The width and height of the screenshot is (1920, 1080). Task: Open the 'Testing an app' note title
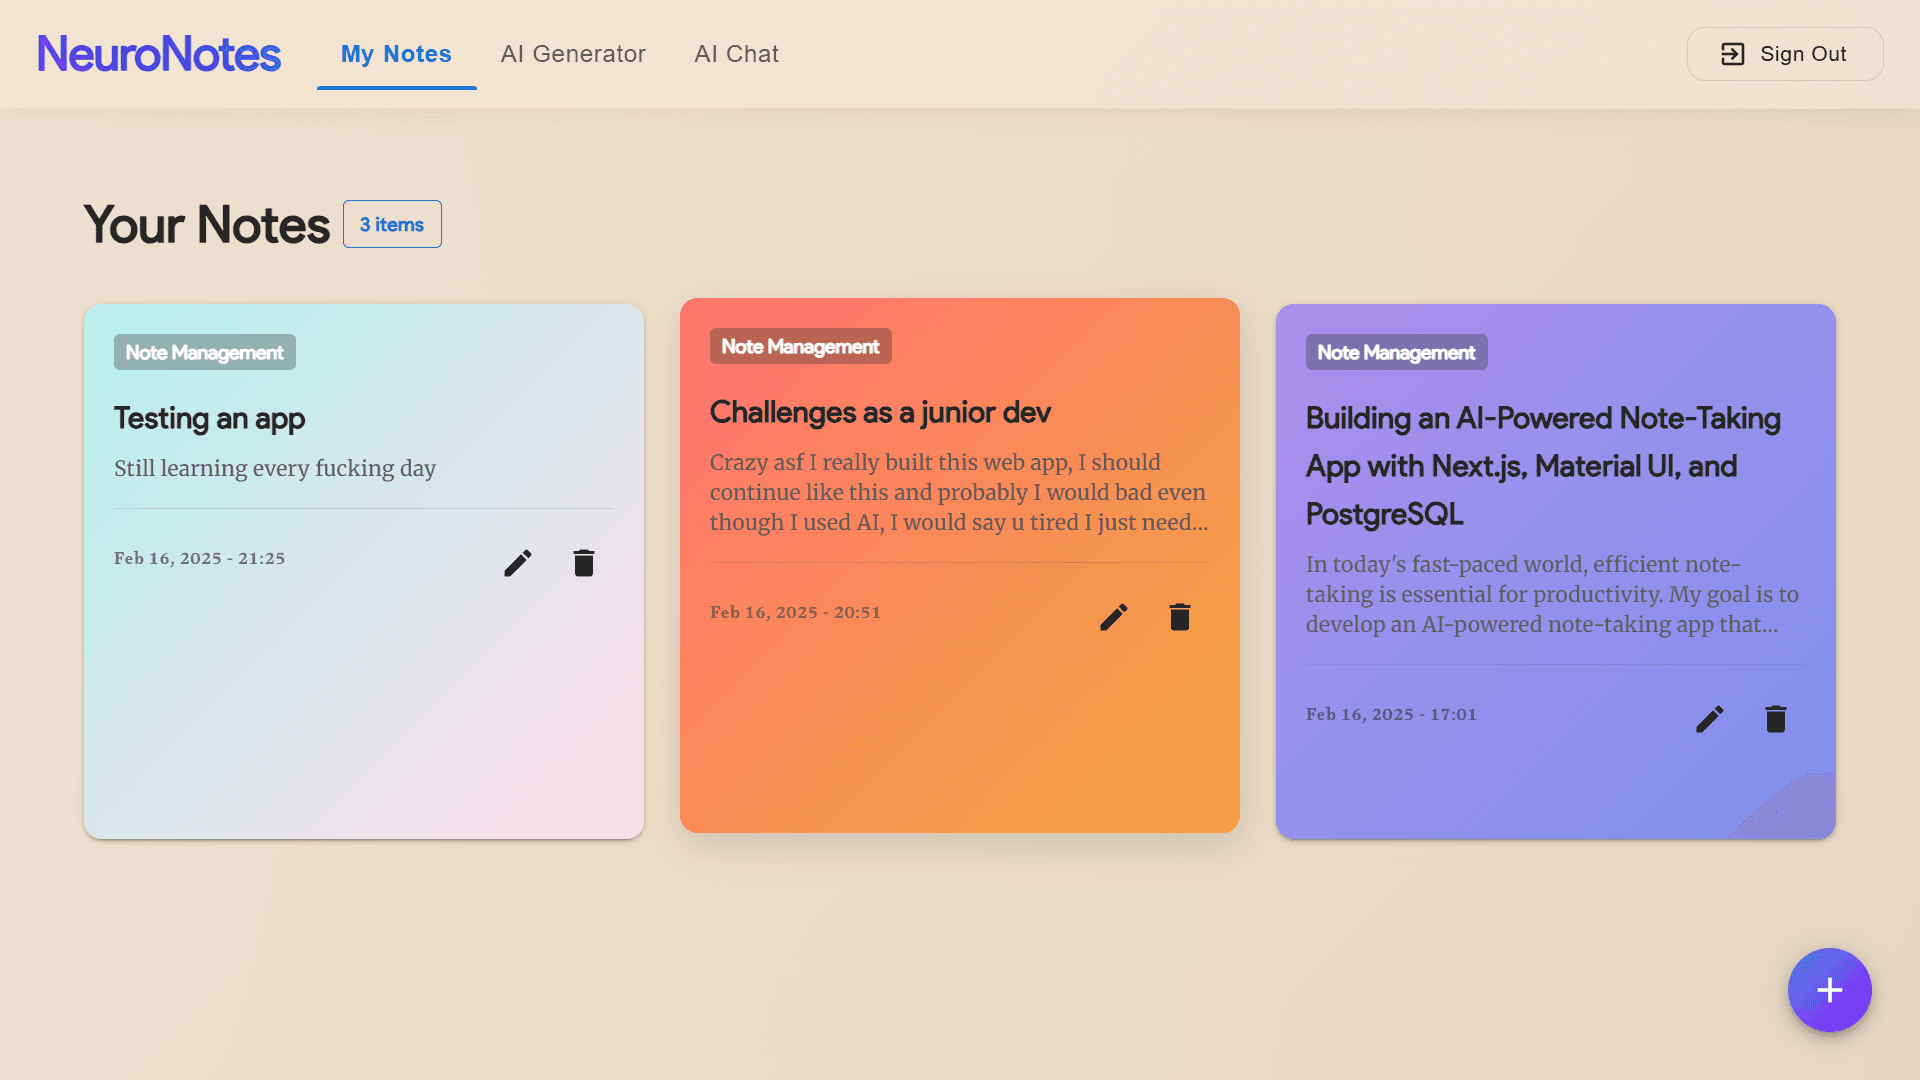[x=209, y=418]
